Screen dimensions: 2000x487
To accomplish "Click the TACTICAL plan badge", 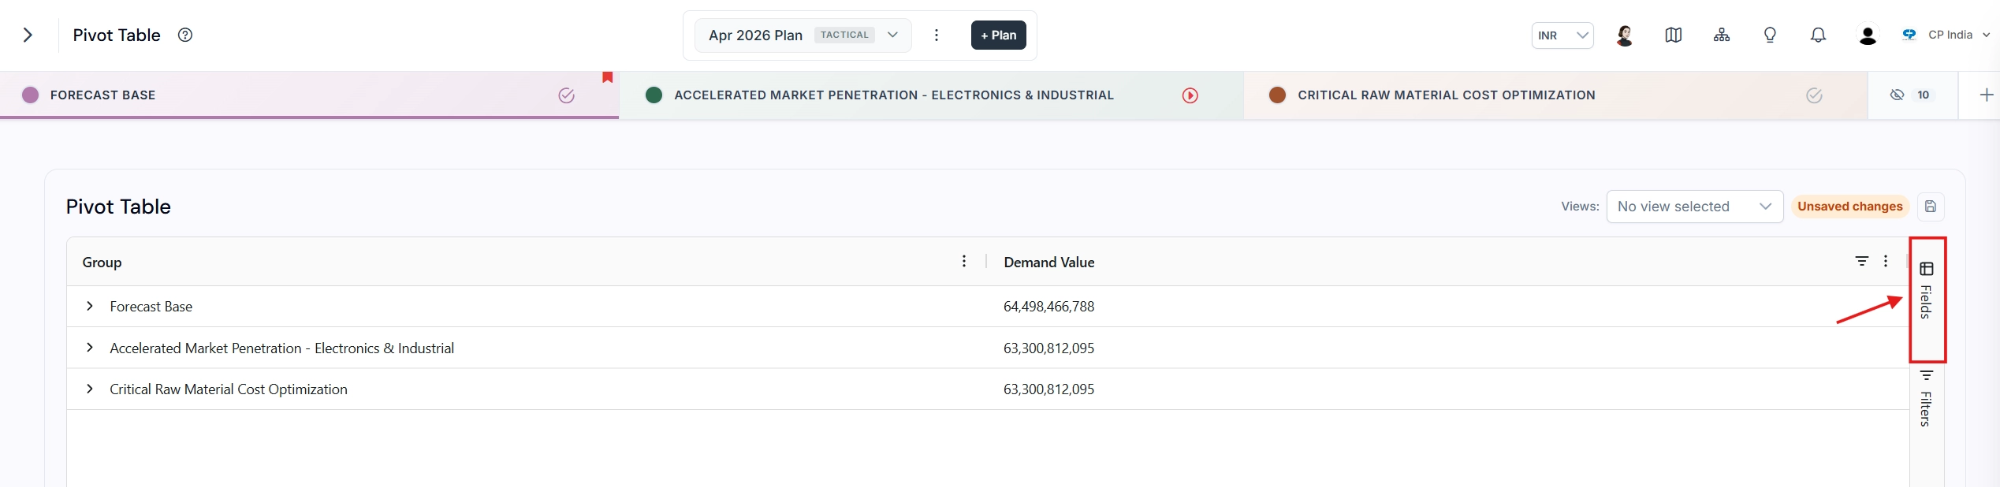I will tap(845, 35).
